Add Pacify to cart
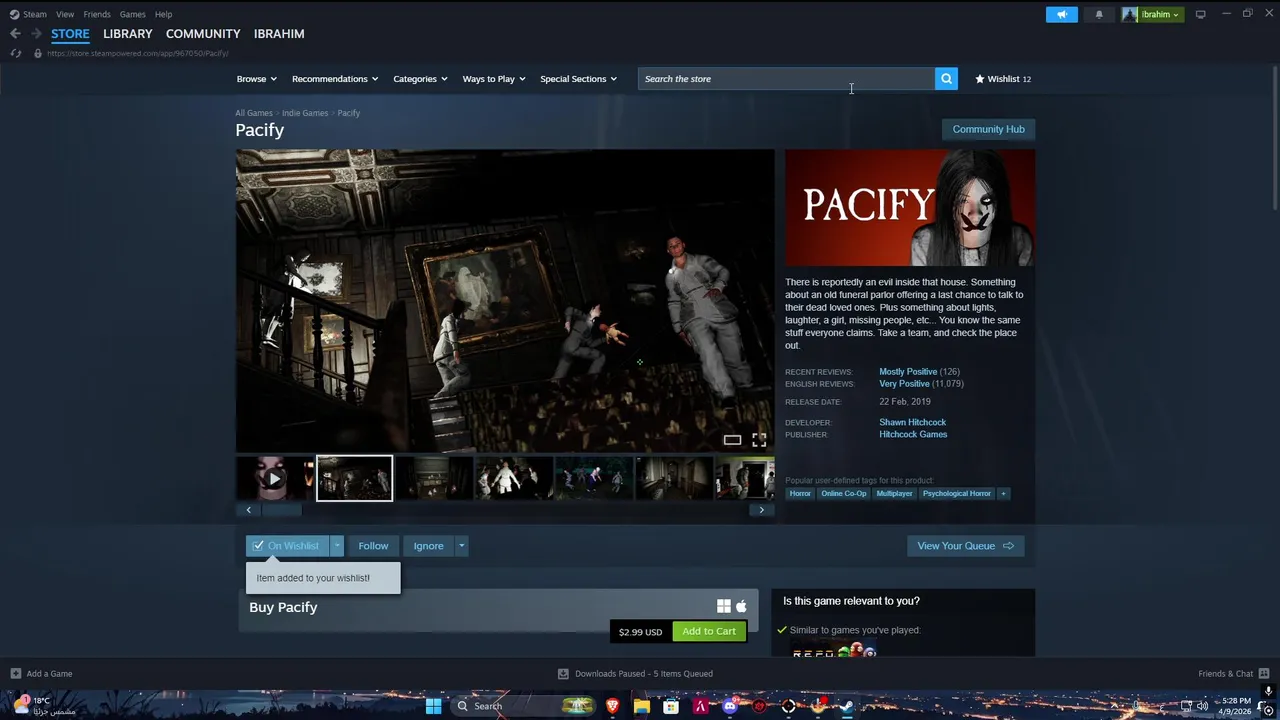1280x720 pixels. (709, 631)
